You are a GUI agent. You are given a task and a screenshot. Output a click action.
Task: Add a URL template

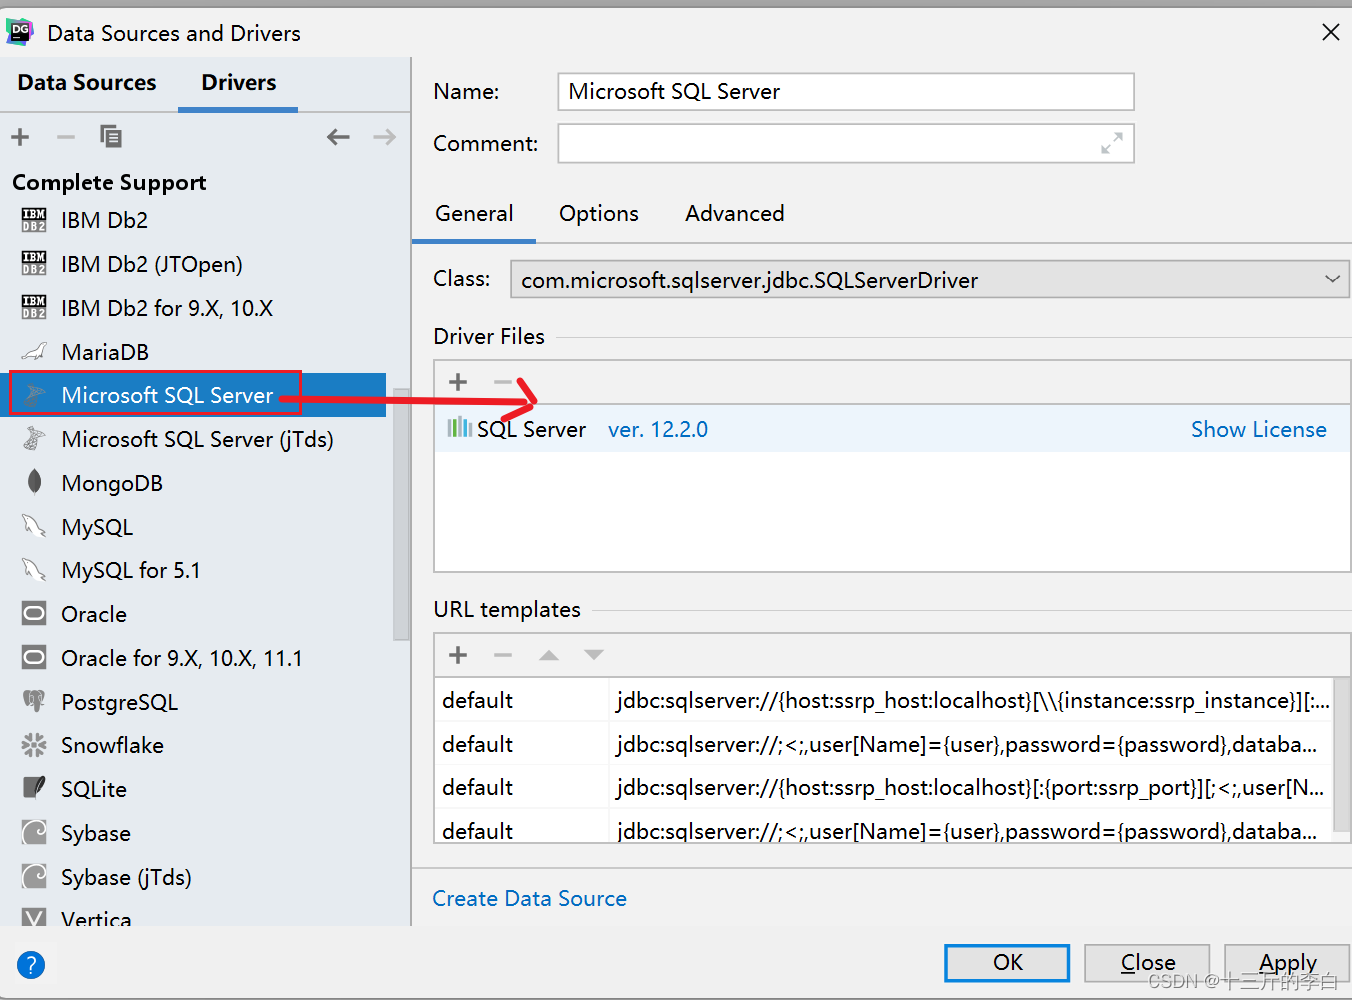[x=458, y=655]
